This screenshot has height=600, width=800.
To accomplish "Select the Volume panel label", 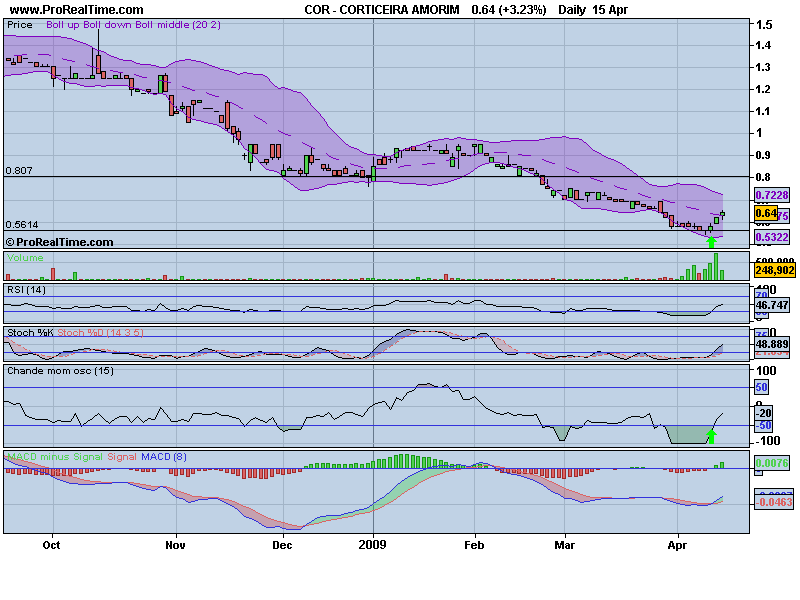I will pos(25,258).
